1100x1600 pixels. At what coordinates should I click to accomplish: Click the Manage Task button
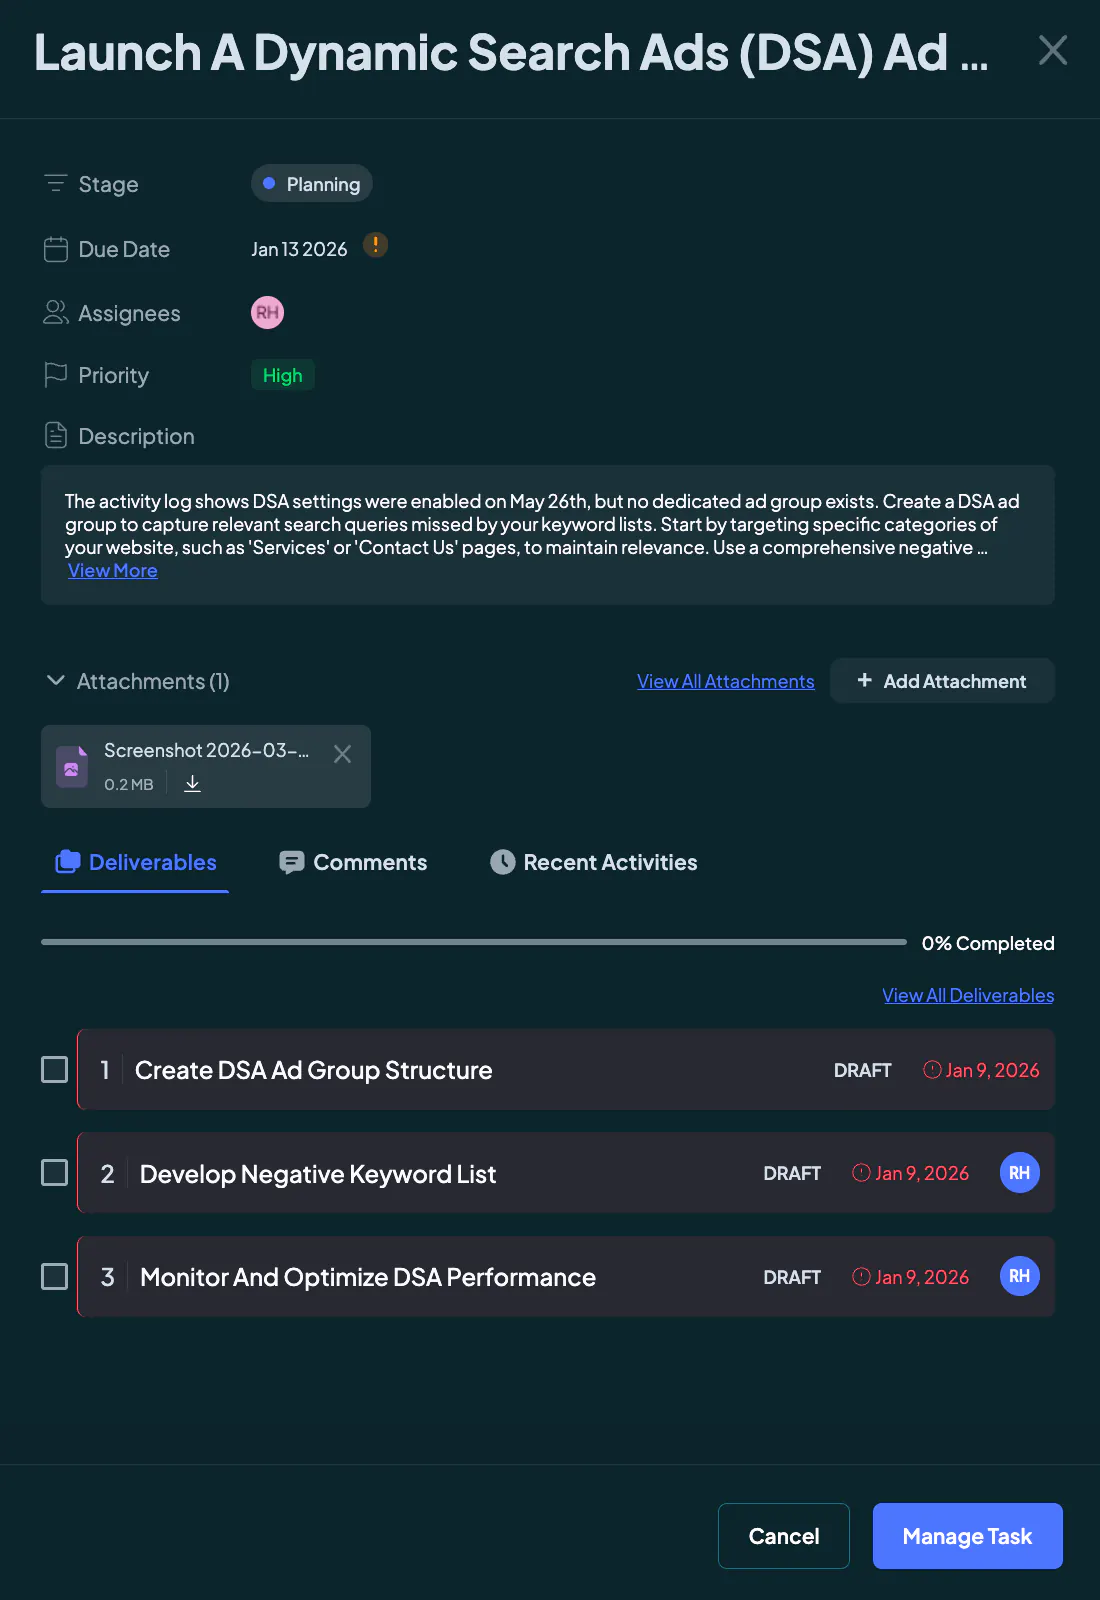(968, 1536)
